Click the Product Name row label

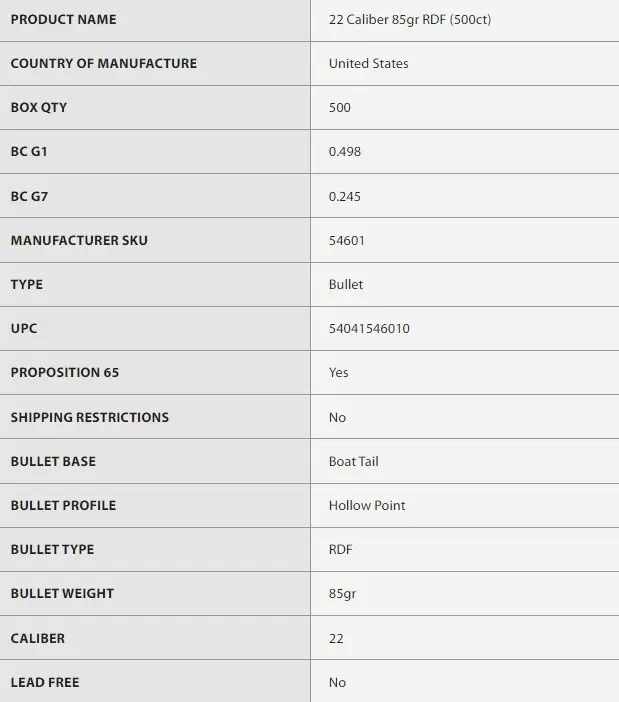[63, 19]
